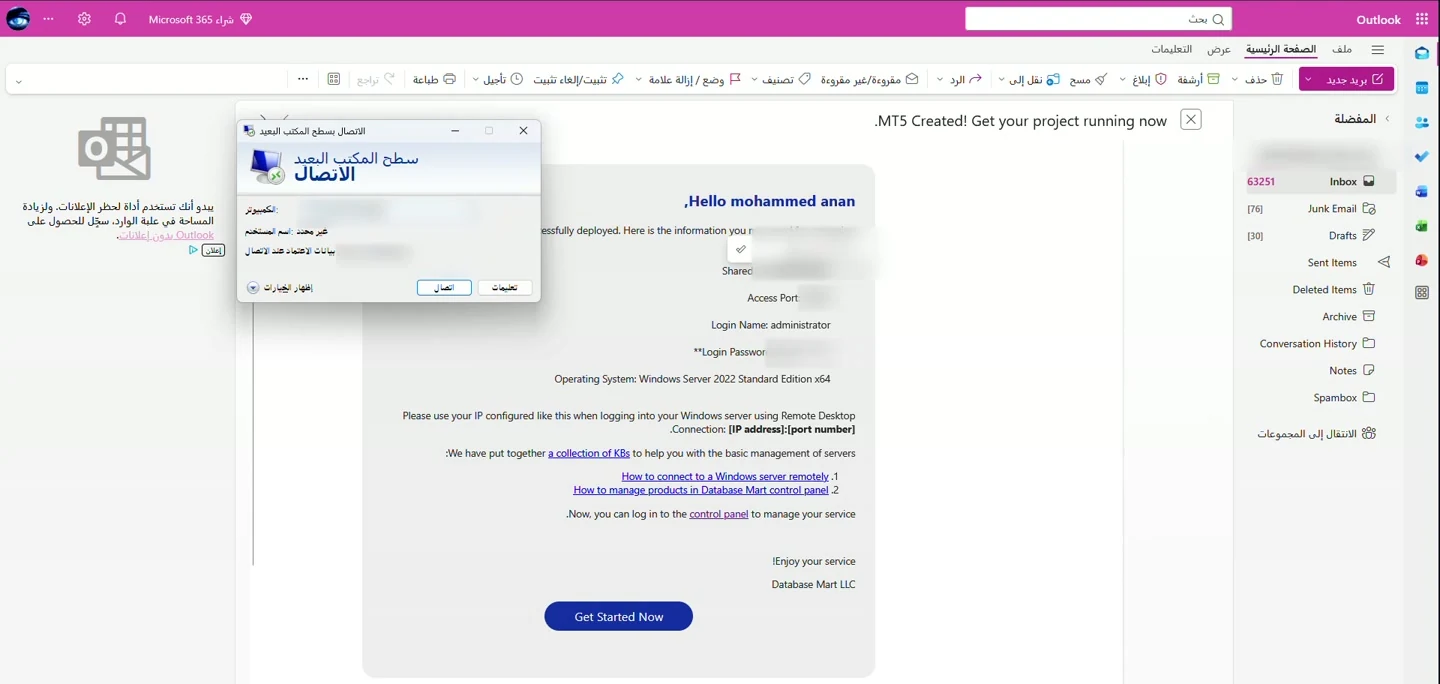Switch to the ملف tab
The width and height of the screenshot is (1440, 684).
point(1342,49)
